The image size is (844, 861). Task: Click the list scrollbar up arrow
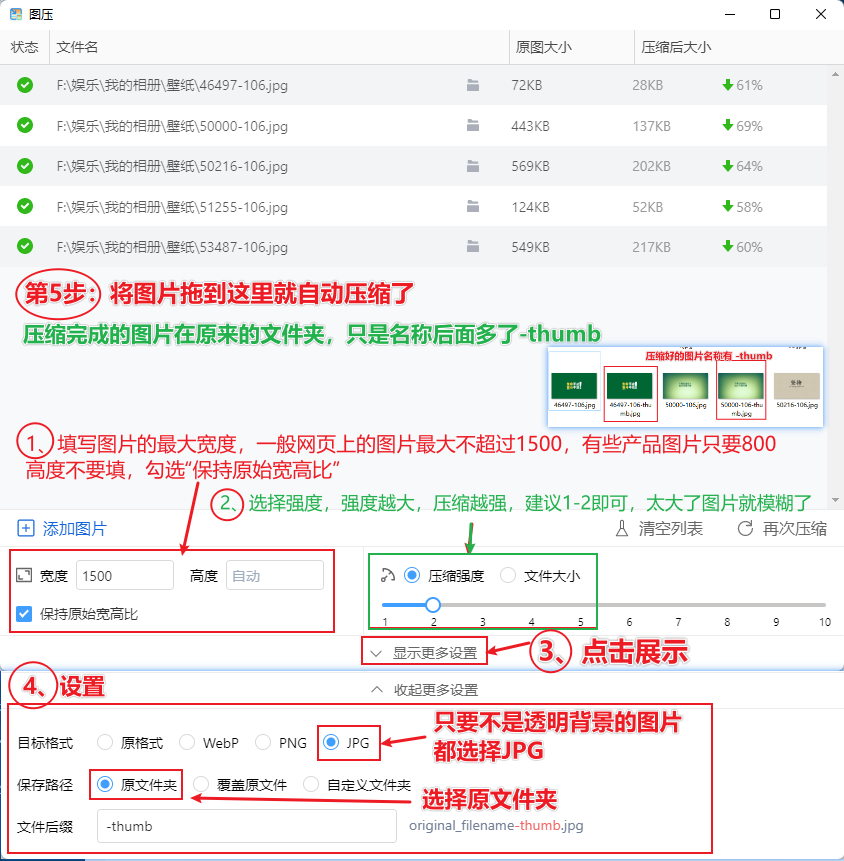[x=835, y=74]
